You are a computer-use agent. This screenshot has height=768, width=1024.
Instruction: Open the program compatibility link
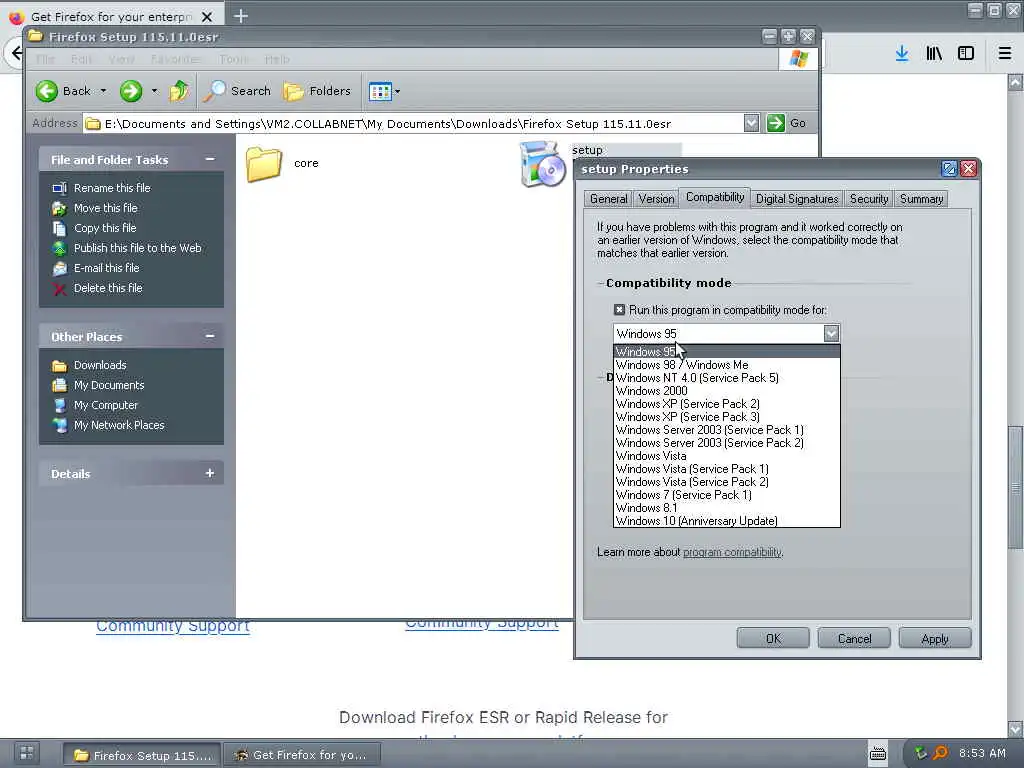[x=732, y=552]
